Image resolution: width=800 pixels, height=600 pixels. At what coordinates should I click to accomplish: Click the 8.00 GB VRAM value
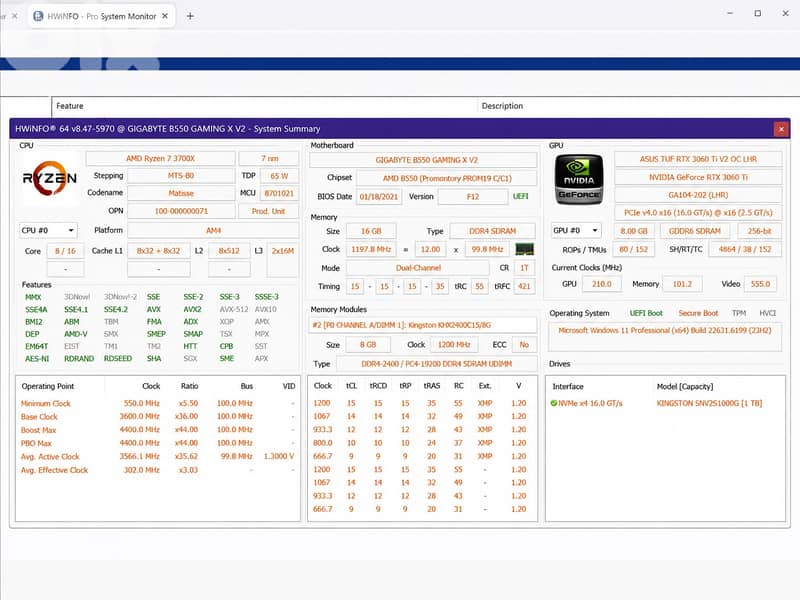pos(634,231)
